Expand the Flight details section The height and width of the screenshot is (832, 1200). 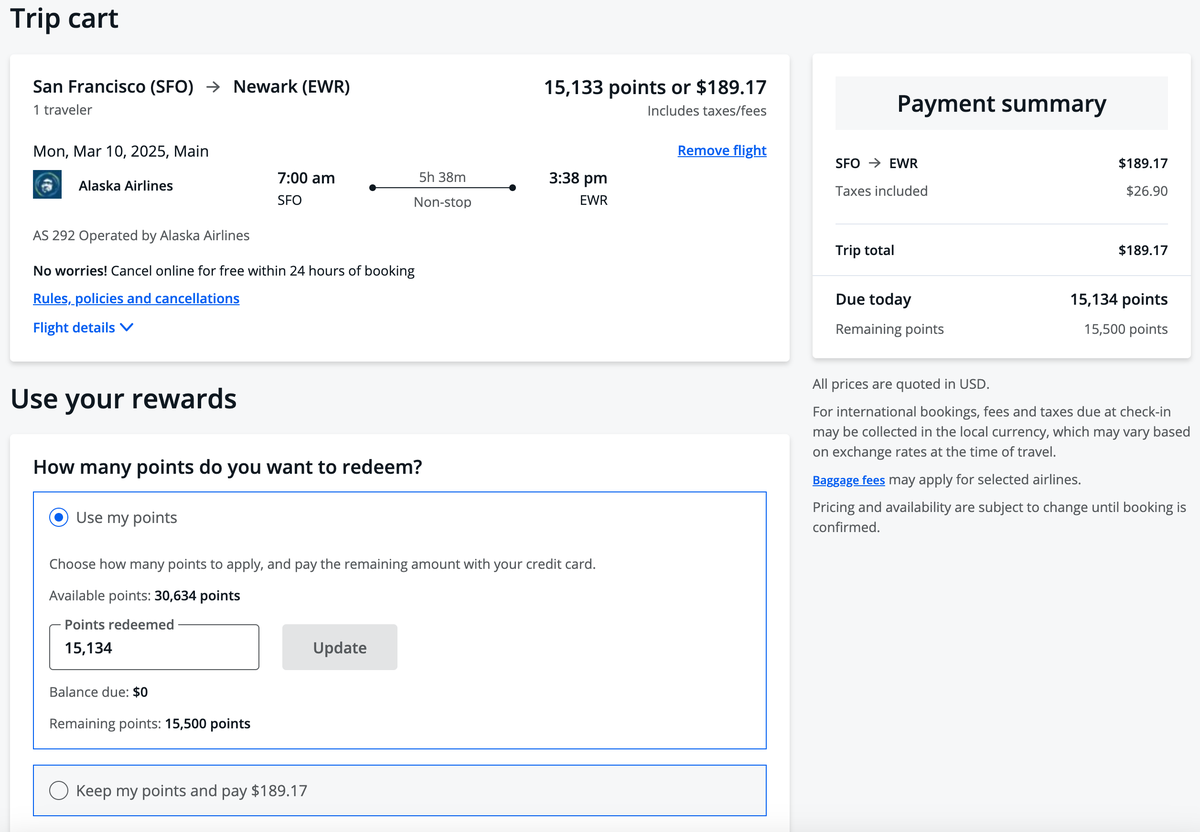(x=74, y=328)
